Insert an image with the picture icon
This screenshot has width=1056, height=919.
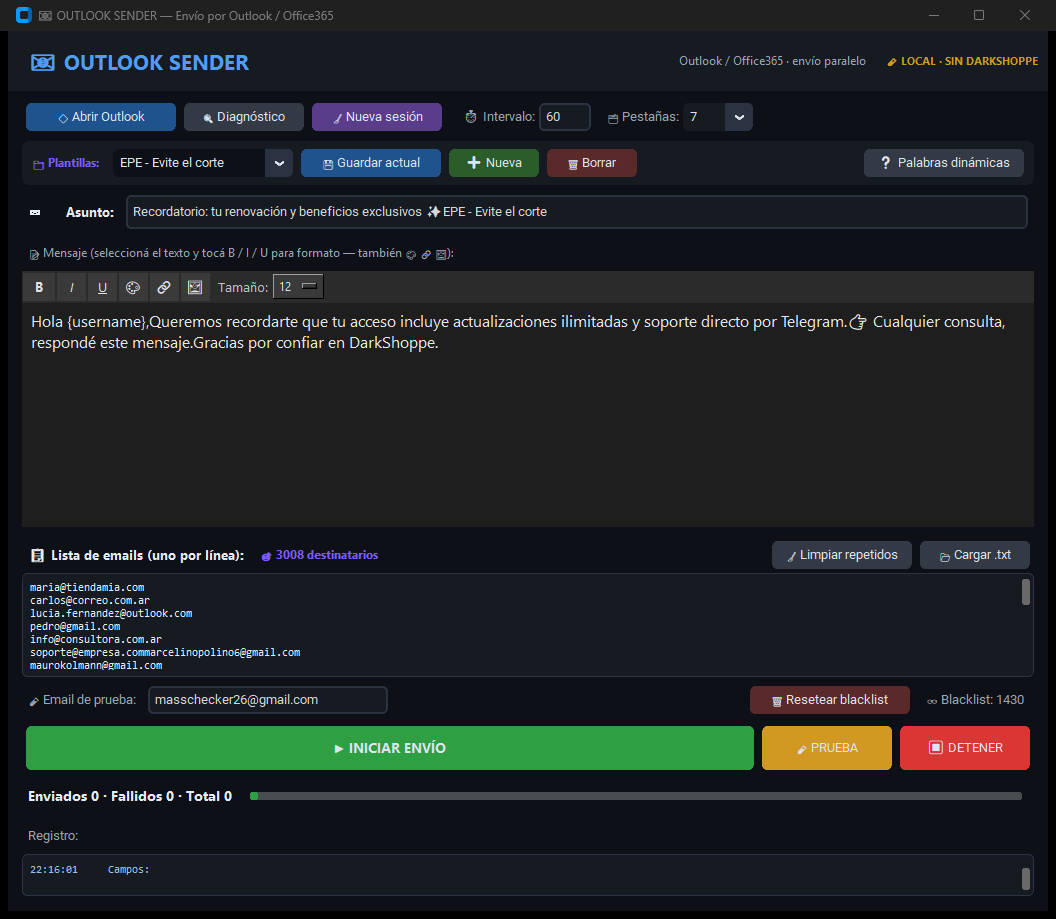click(x=195, y=287)
